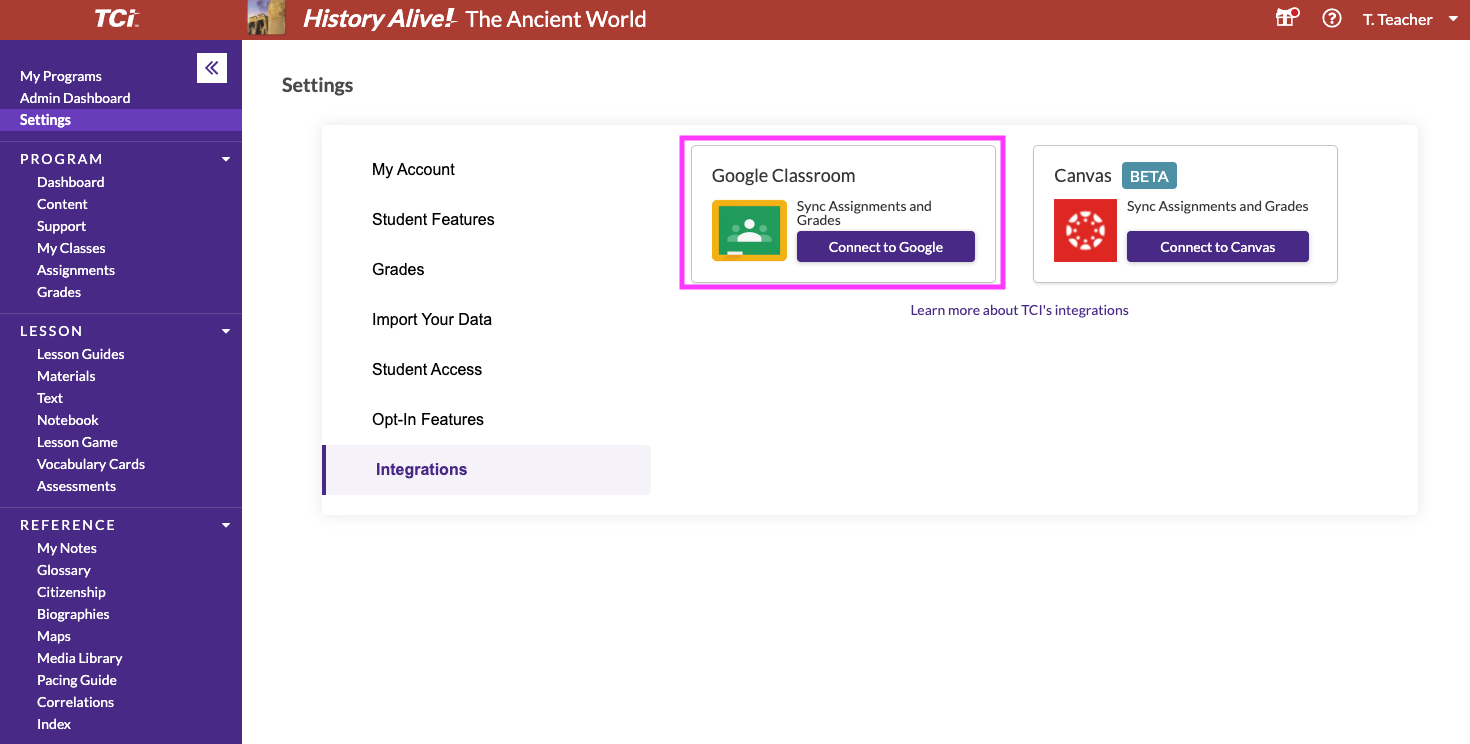Open the T. Teacher account dropdown
Screen dimensions: 1470x744
tap(1403, 18)
